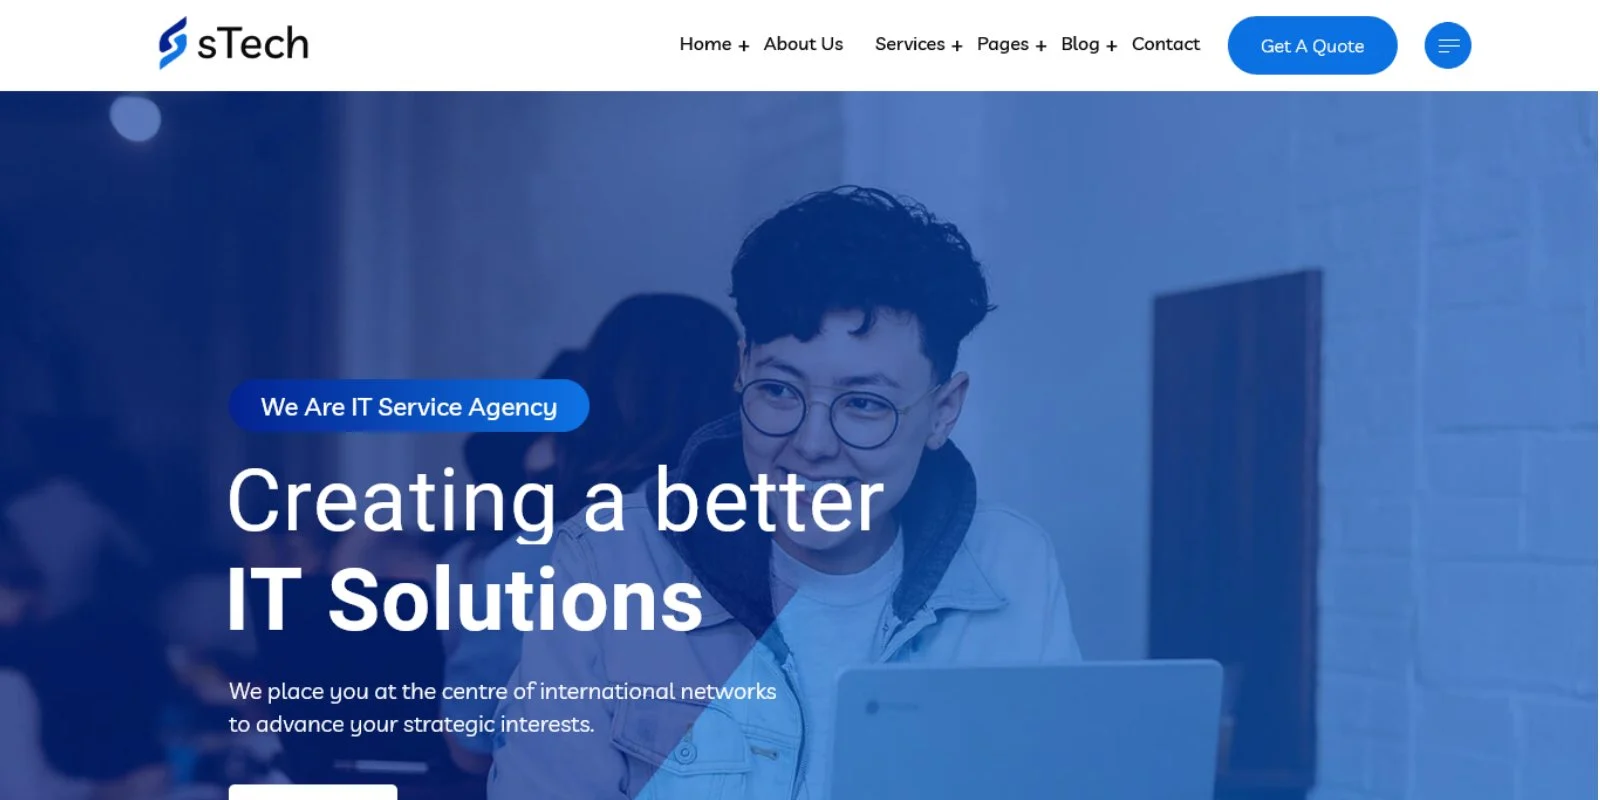Select the We Are IT Service Agency badge

[x=409, y=406]
